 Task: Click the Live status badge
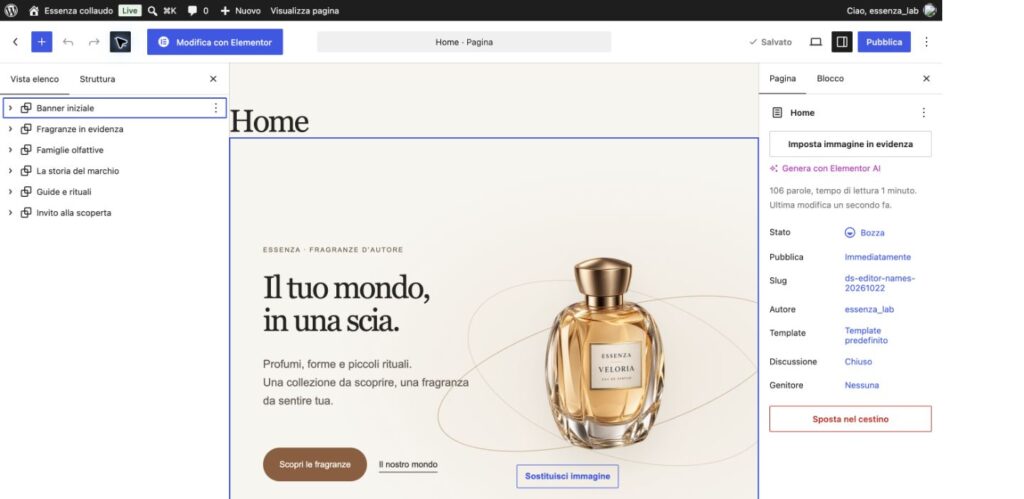[130, 10]
